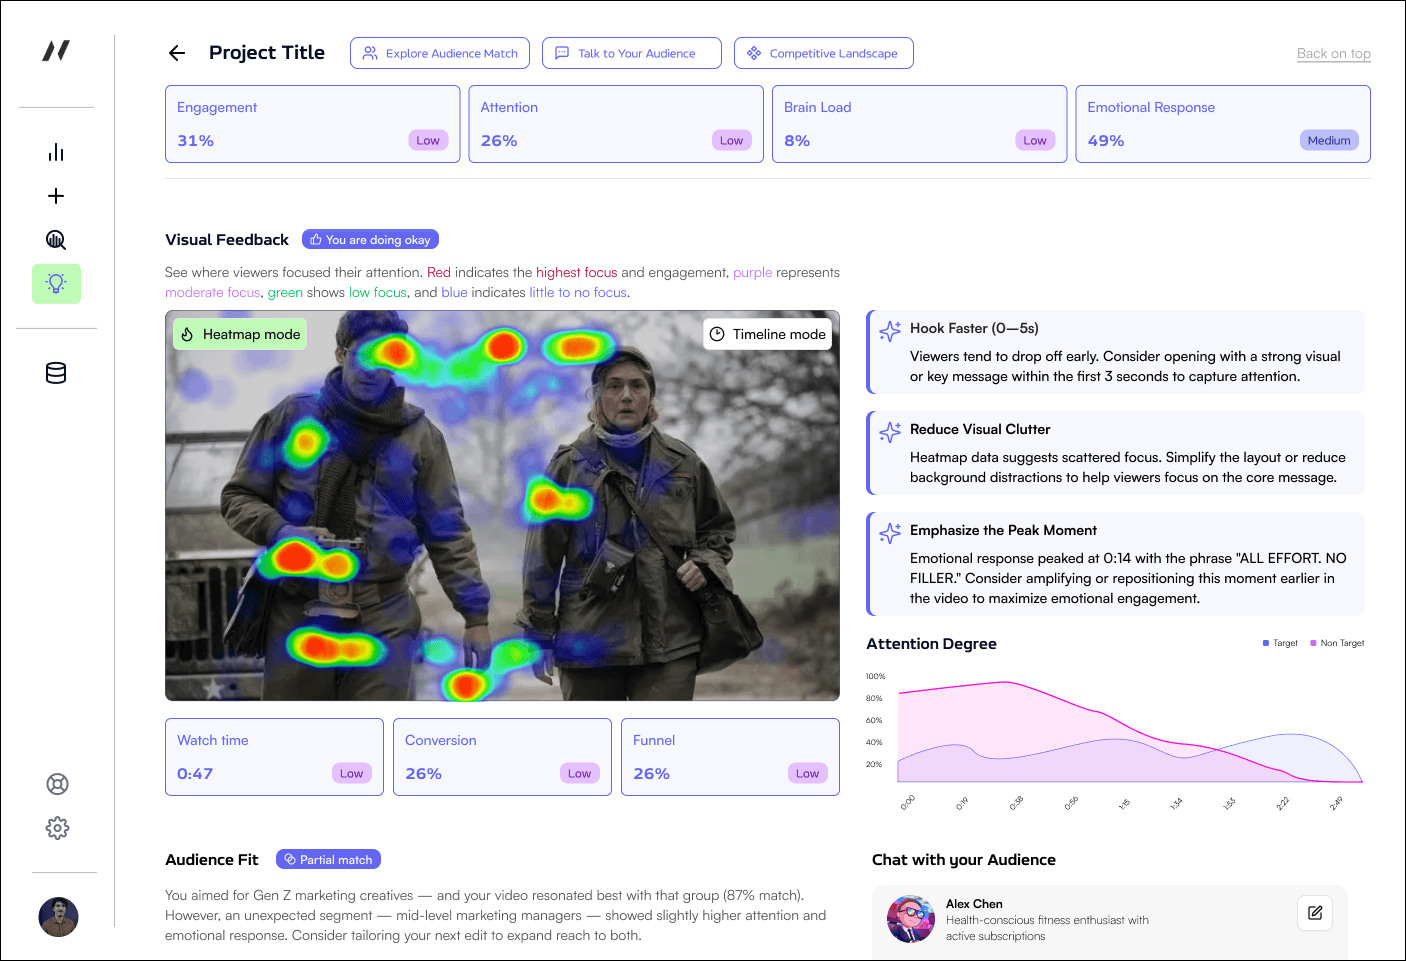1406x961 pixels.
Task: Click the Visual Feedback heading
Action: pyautogui.click(x=227, y=240)
